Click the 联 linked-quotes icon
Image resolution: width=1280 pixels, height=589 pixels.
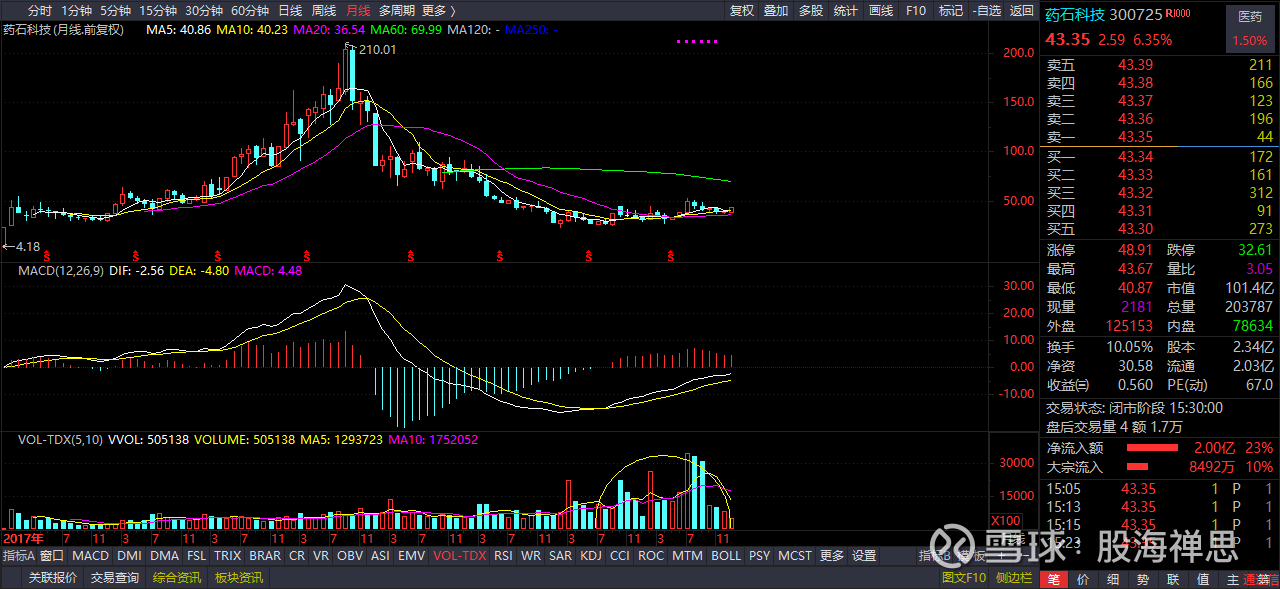(1173, 579)
